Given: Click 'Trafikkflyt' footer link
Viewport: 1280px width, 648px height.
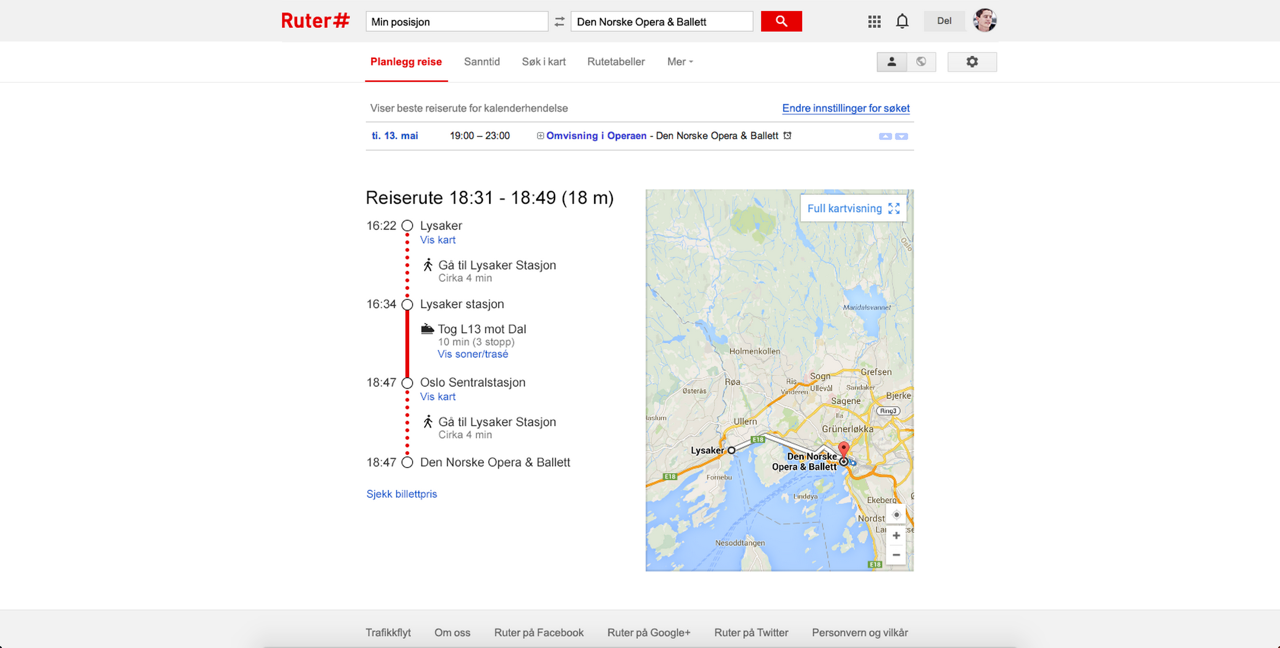Looking at the screenshot, I should pyautogui.click(x=388, y=633).
